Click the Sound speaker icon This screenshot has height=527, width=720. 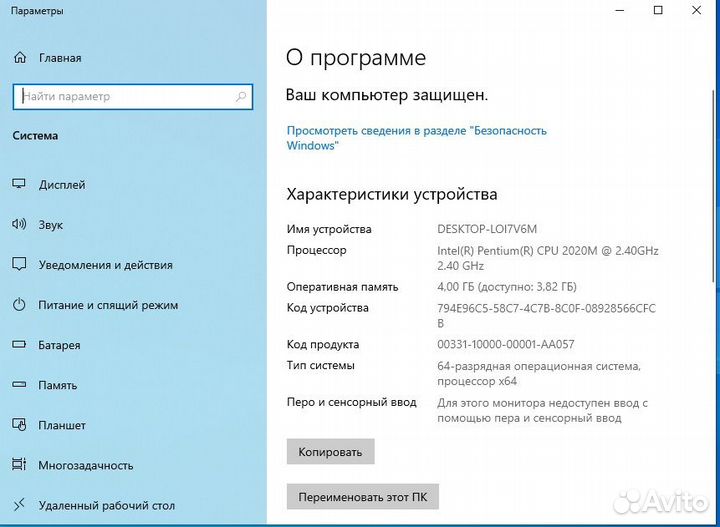point(19,224)
